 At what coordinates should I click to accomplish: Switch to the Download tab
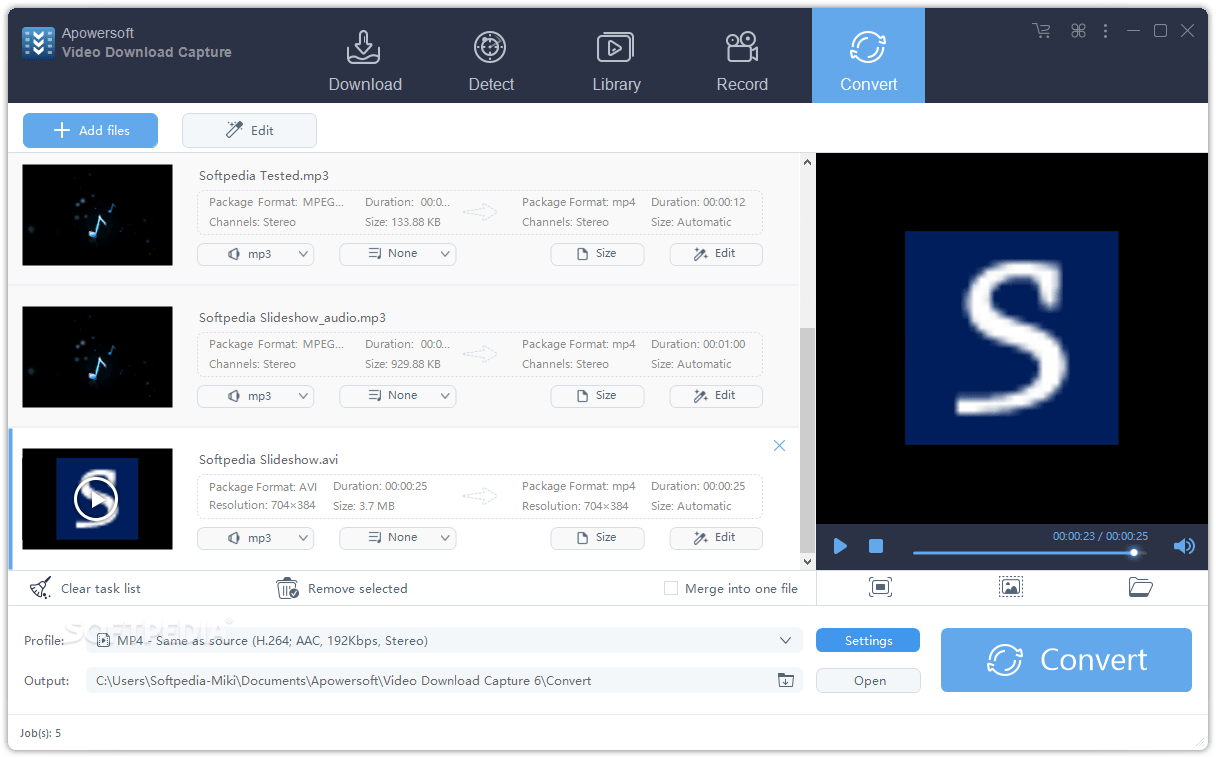click(x=365, y=60)
